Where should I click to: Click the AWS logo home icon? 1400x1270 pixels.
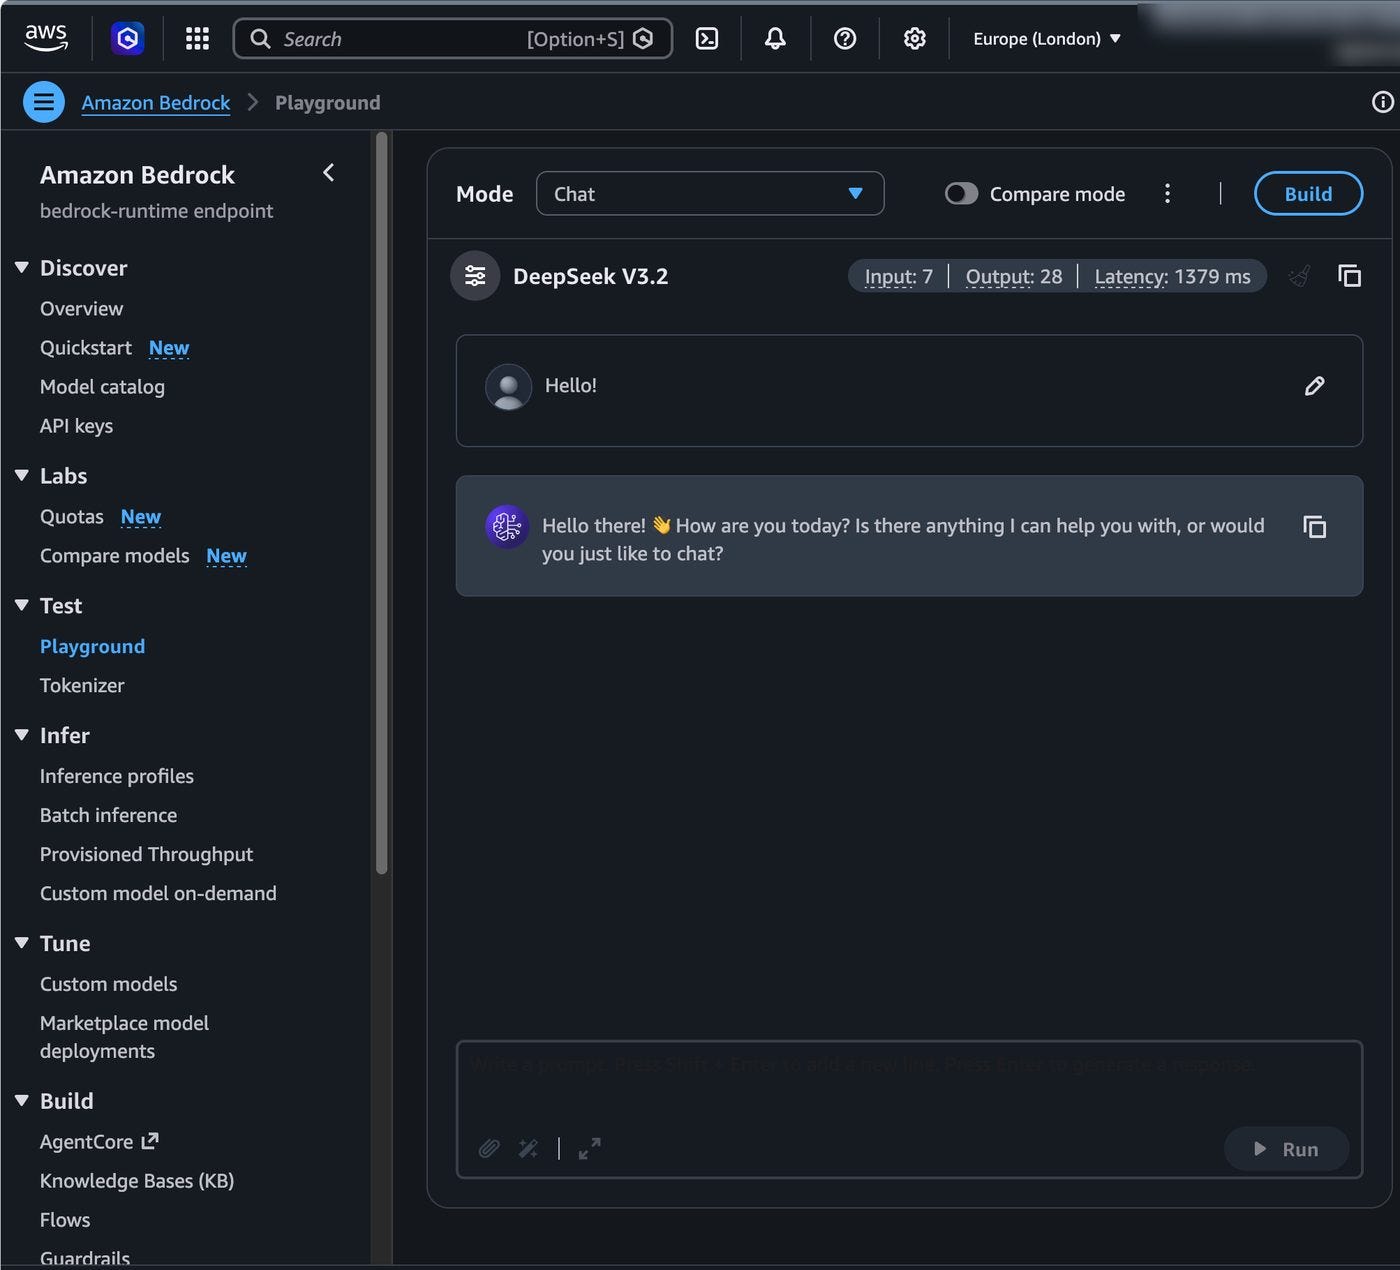[x=46, y=38]
